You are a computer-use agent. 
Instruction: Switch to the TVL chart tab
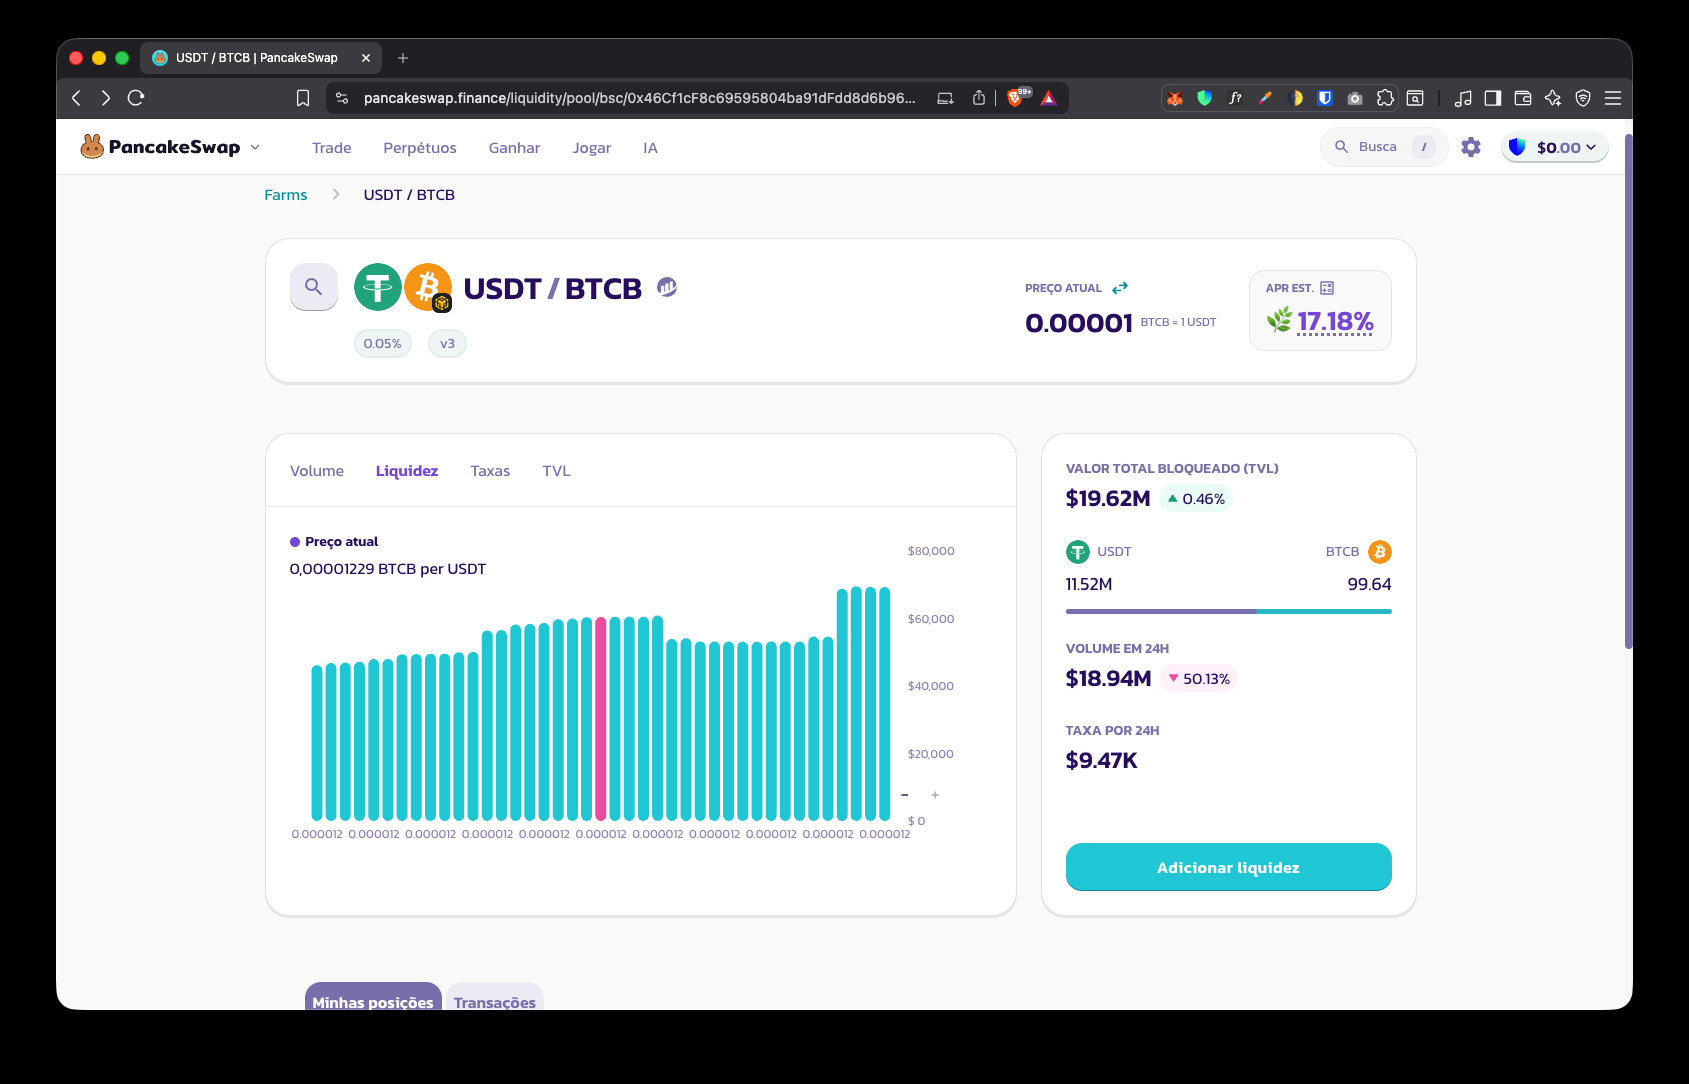point(557,471)
